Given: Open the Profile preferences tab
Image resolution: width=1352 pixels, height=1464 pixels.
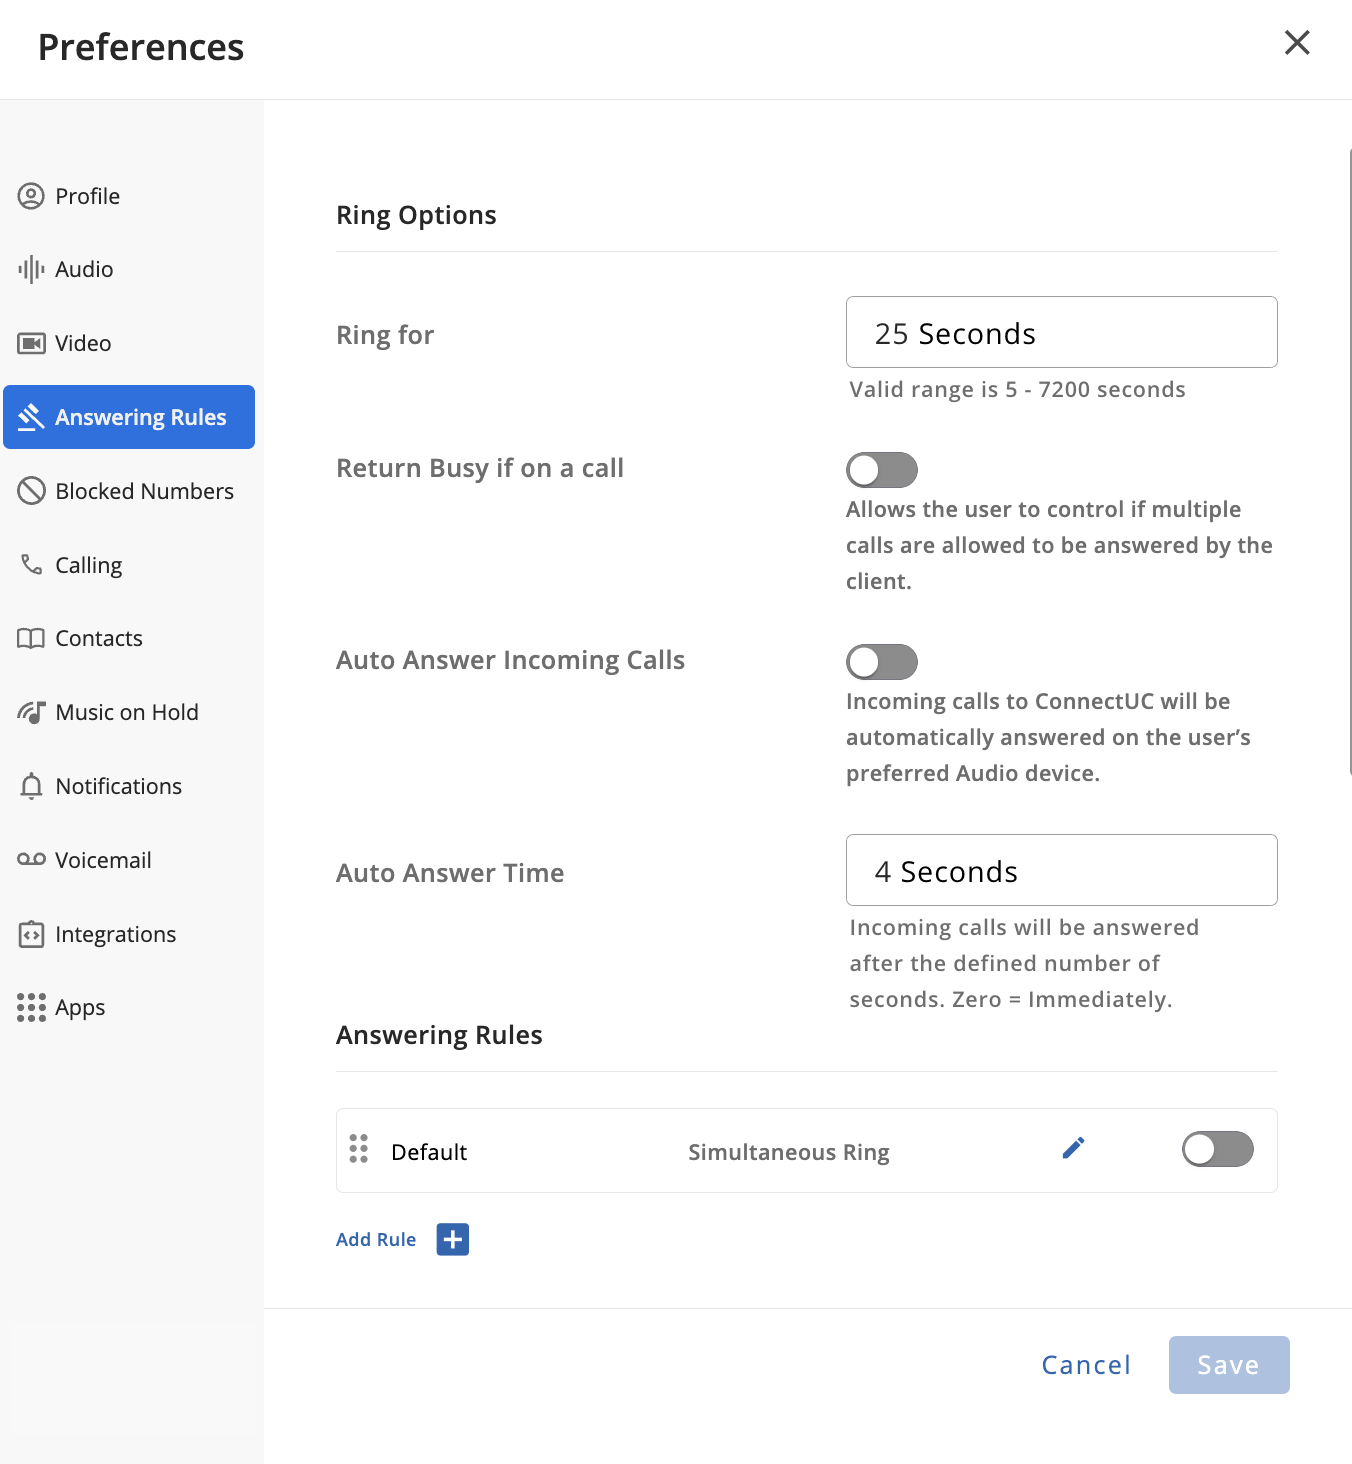Looking at the screenshot, I should click(x=88, y=196).
